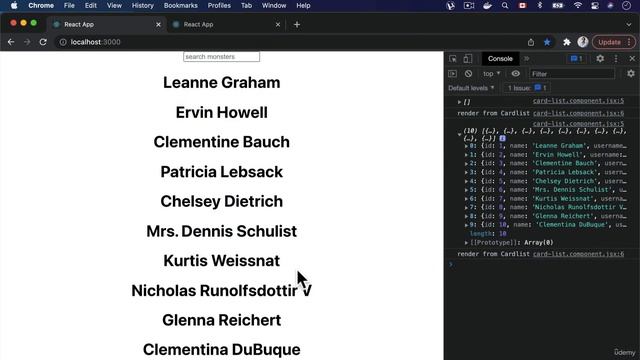Open DevTools customize three-dot menu
The height and width of the screenshot is (360, 640).
click(x=616, y=59)
